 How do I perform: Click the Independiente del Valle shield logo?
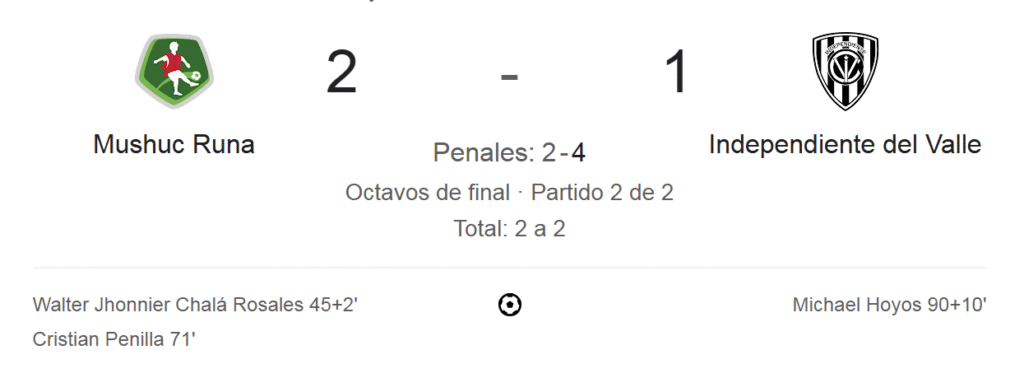(845, 71)
